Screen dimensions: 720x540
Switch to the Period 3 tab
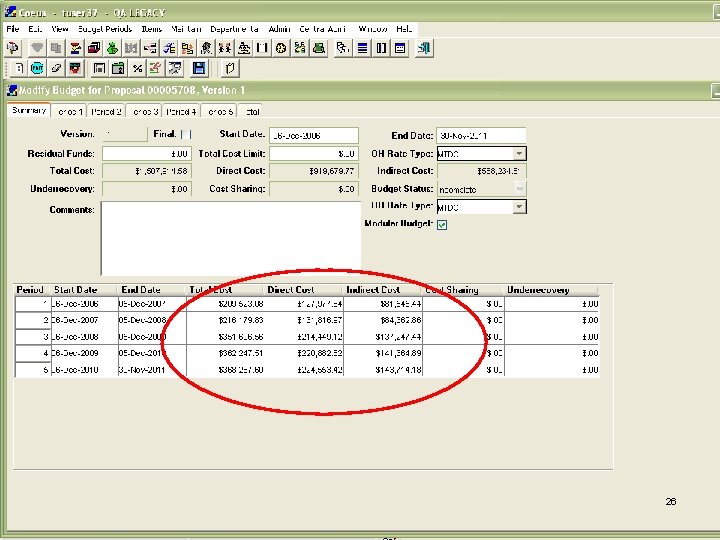coord(144,112)
